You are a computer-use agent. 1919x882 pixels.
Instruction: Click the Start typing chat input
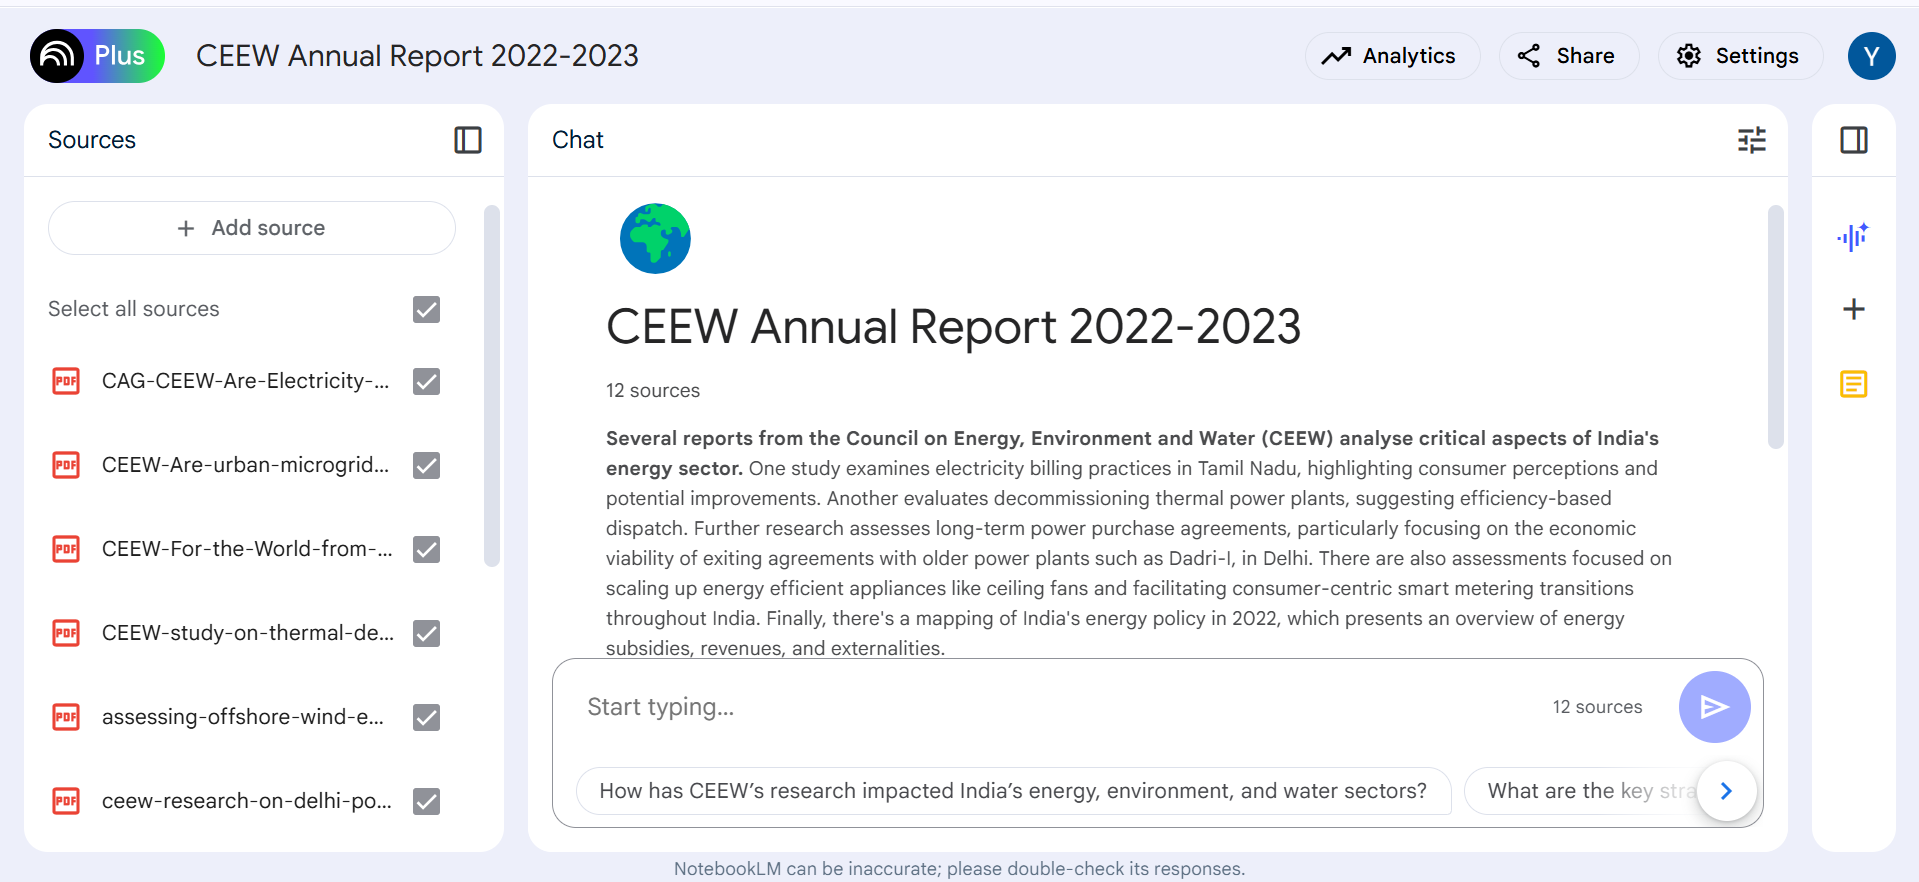[x=1050, y=707]
